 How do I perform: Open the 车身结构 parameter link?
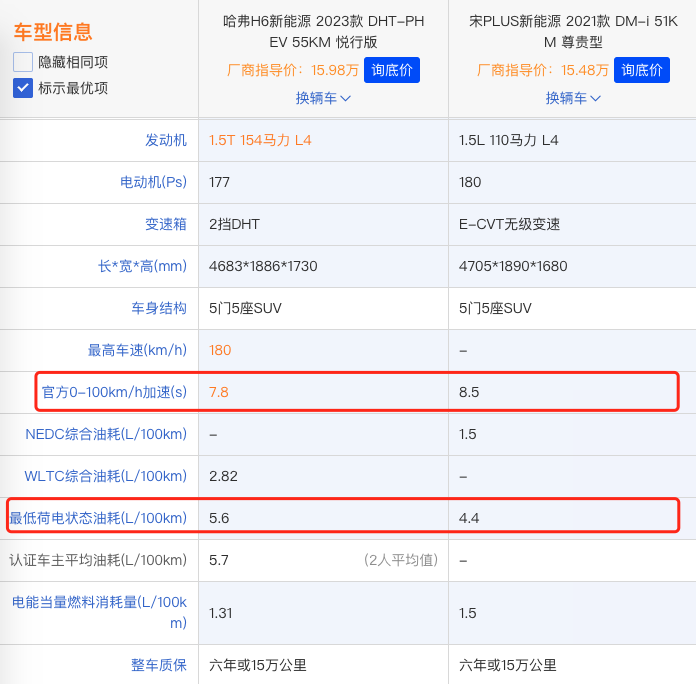(x=158, y=308)
